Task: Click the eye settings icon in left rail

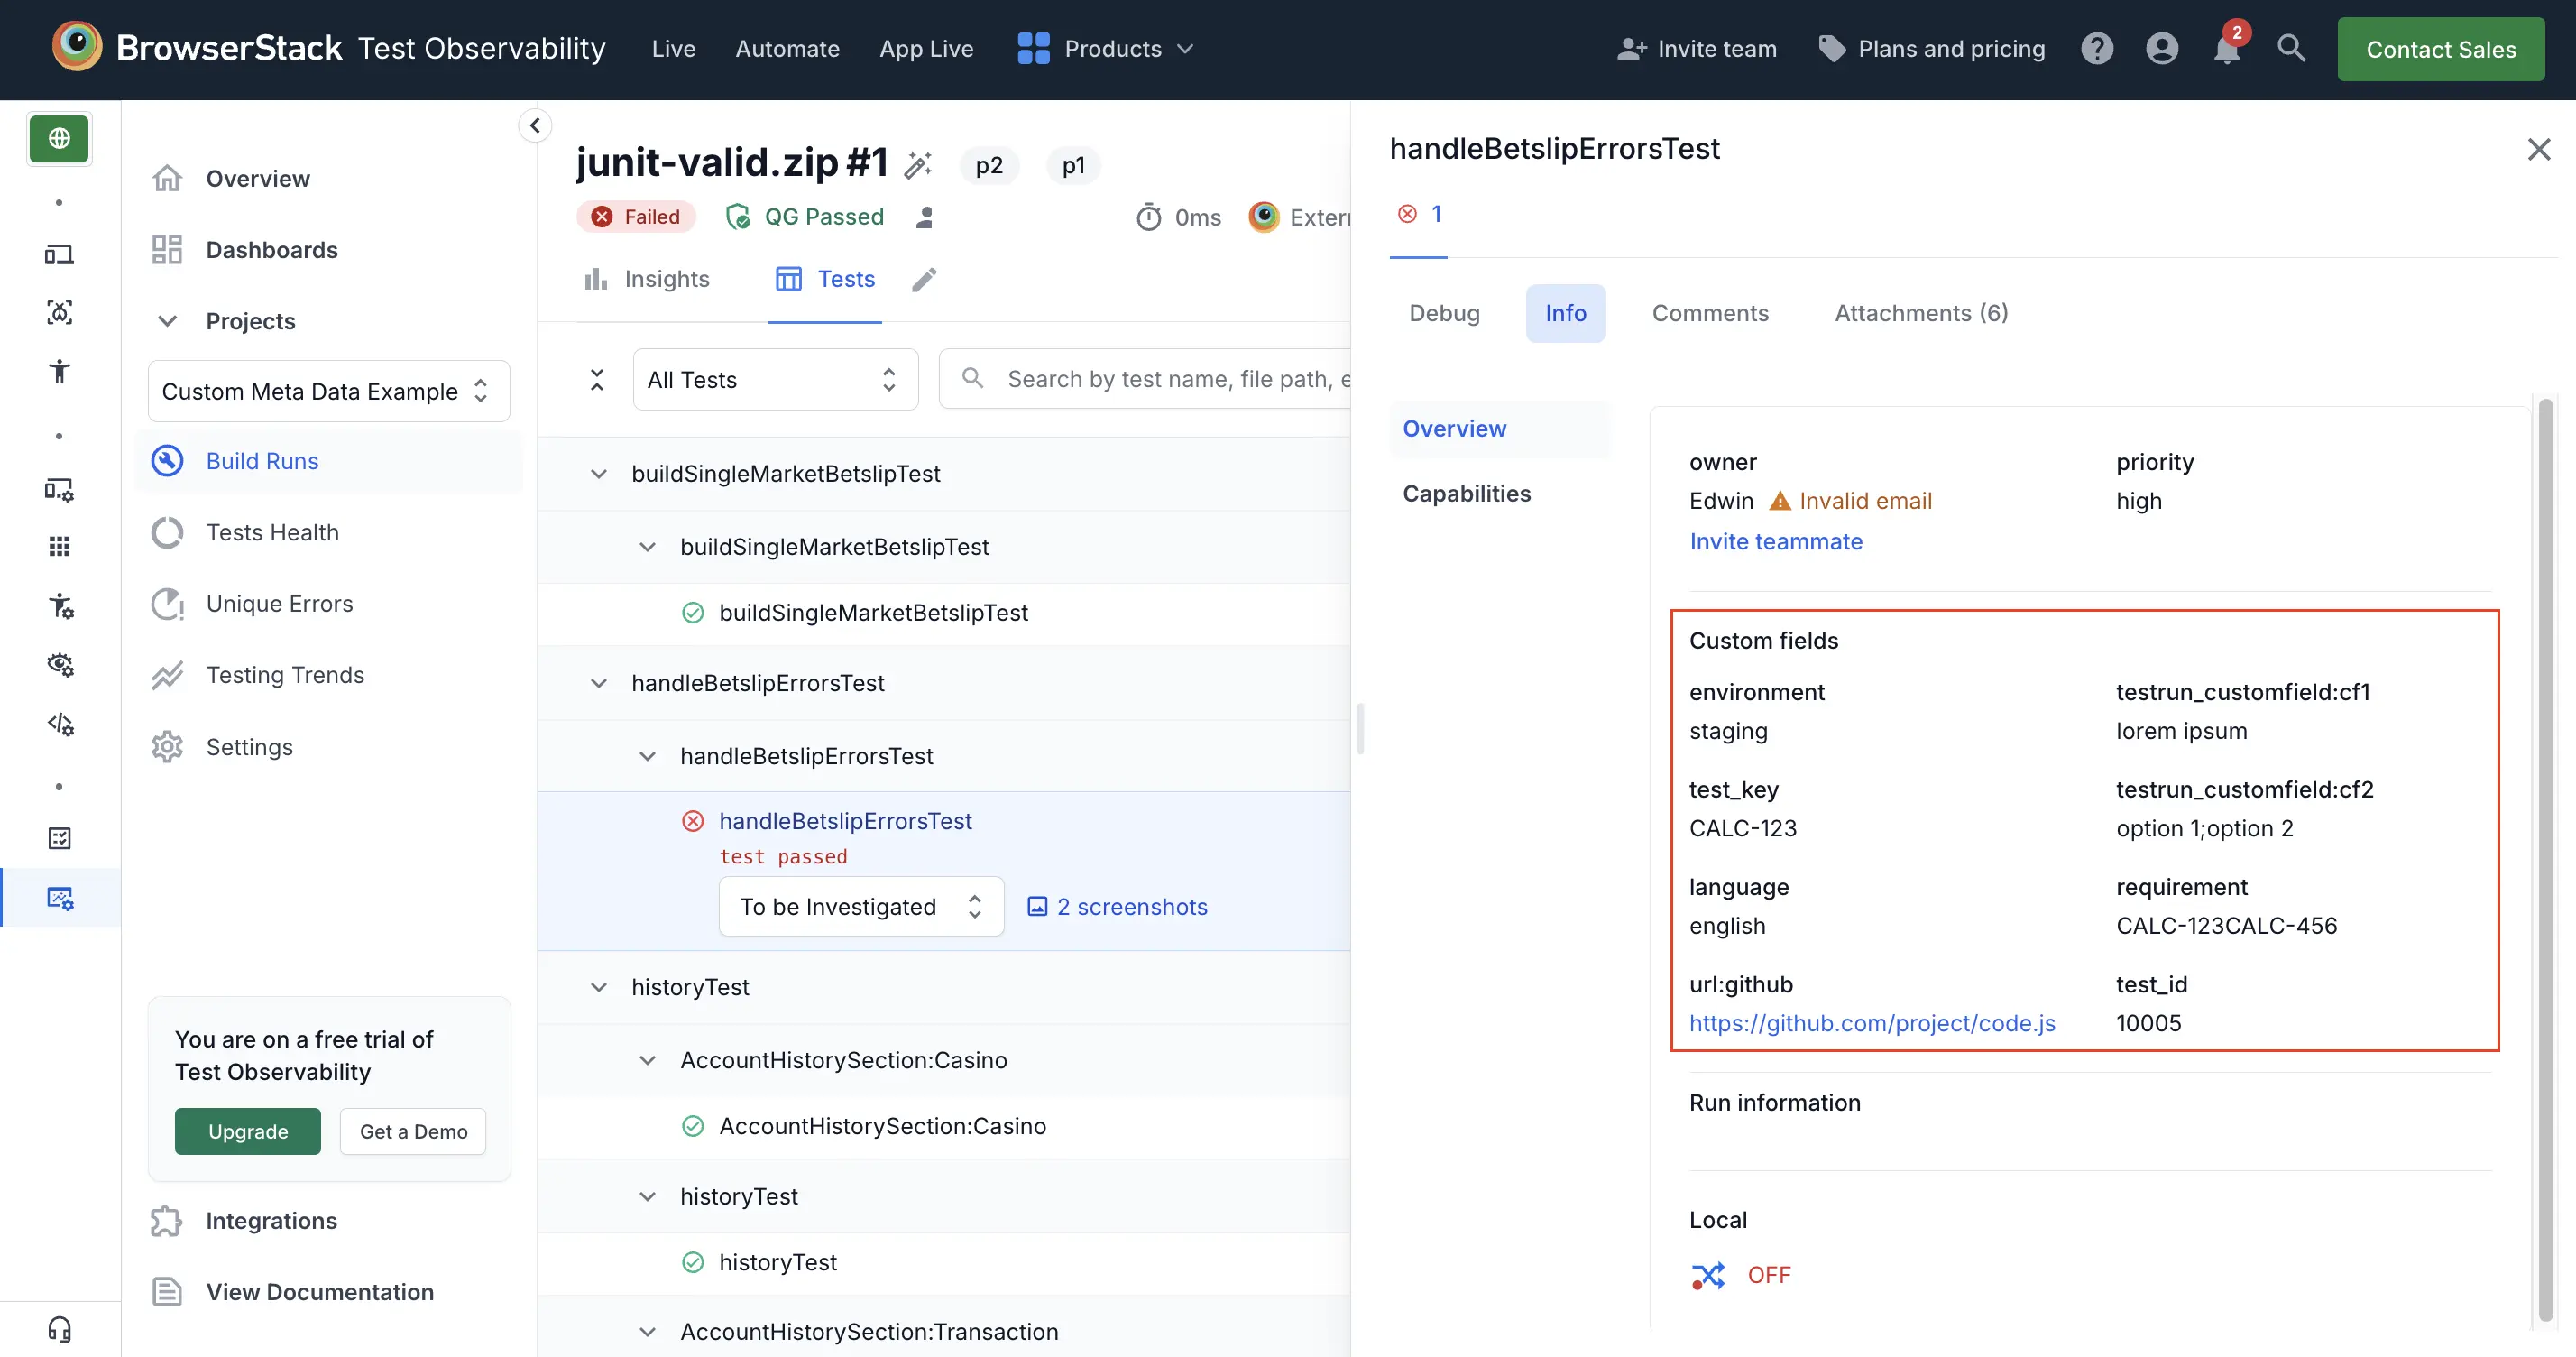Action: click(x=60, y=664)
